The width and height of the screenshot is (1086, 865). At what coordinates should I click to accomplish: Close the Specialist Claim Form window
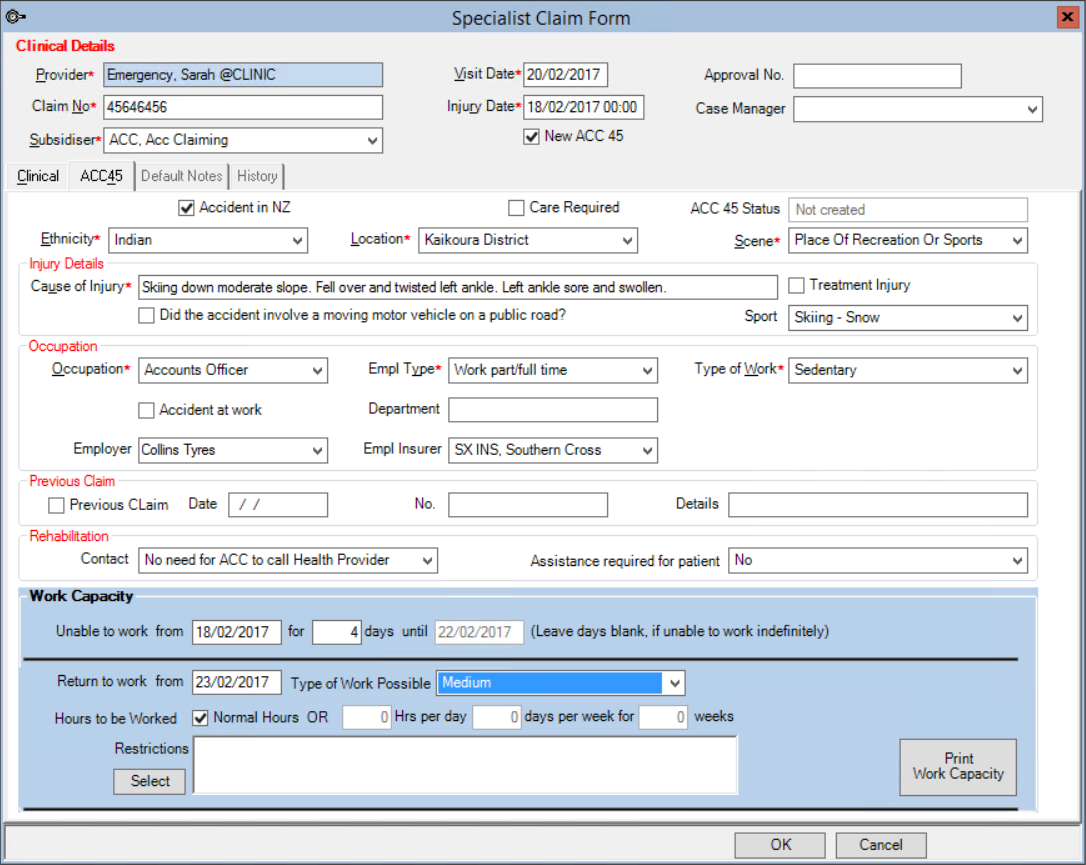tap(1067, 17)
